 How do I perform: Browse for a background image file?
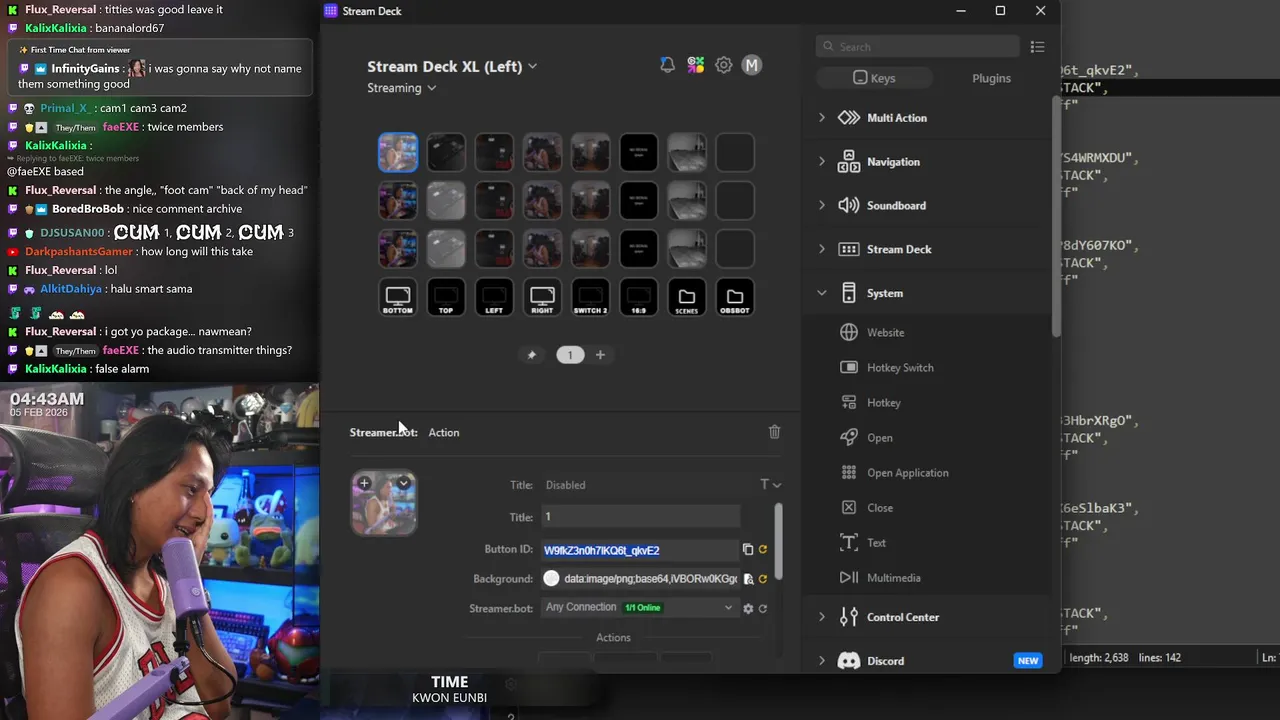748,579
